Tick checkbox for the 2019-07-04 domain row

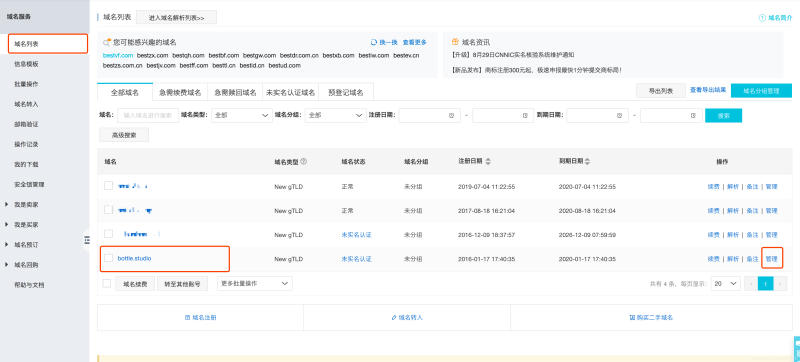[x=108, y=186]
